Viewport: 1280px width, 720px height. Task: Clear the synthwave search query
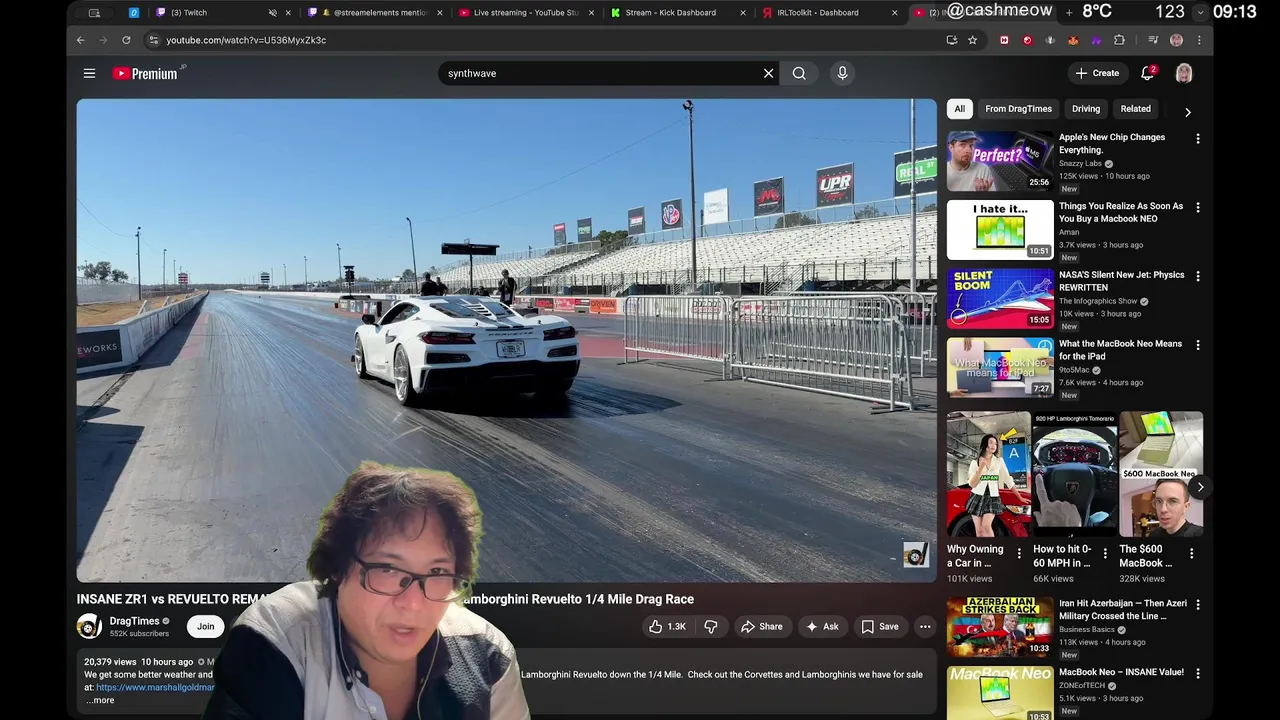(768, 73)
